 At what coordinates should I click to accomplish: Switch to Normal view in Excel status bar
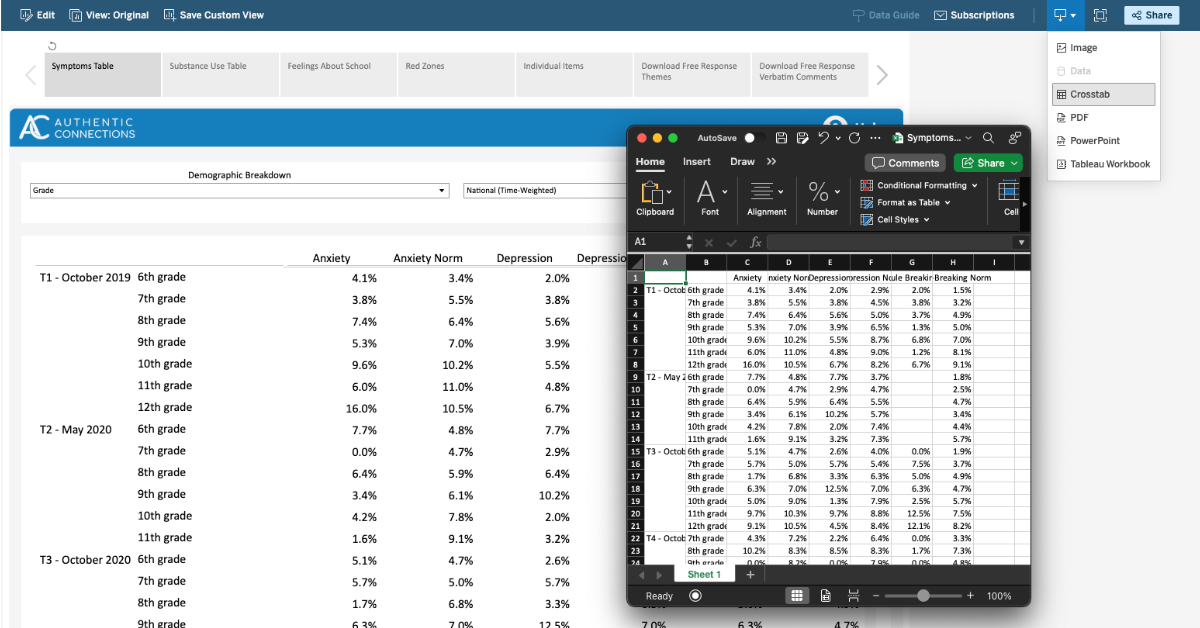click(798, 595)
